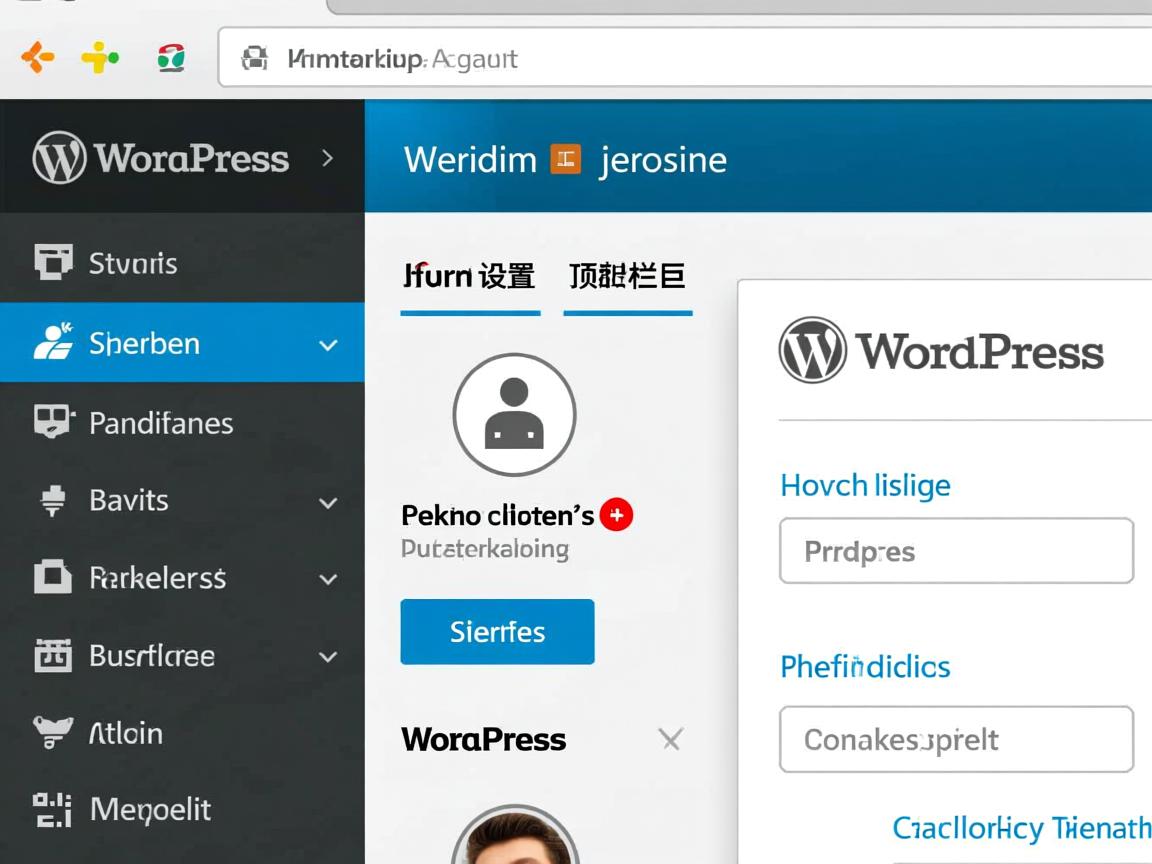Open the Hovch lislige link
The width and height of the screenshot is (1152, 864).
tap(865, 485)
